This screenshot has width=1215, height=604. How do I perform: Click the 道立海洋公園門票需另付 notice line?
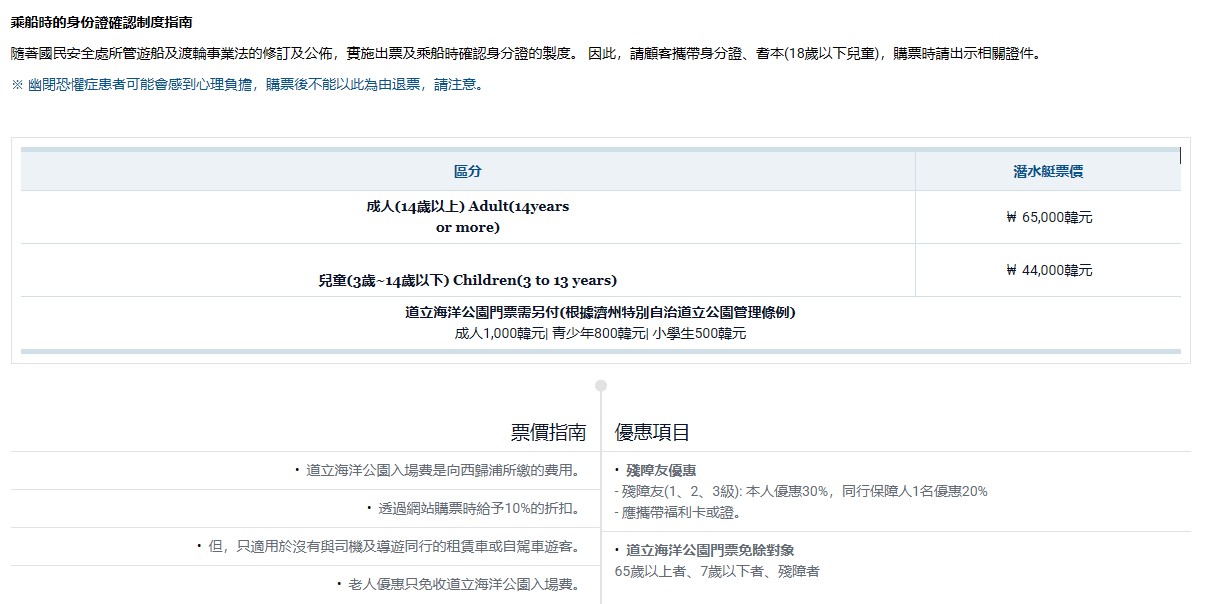(600, 312)
